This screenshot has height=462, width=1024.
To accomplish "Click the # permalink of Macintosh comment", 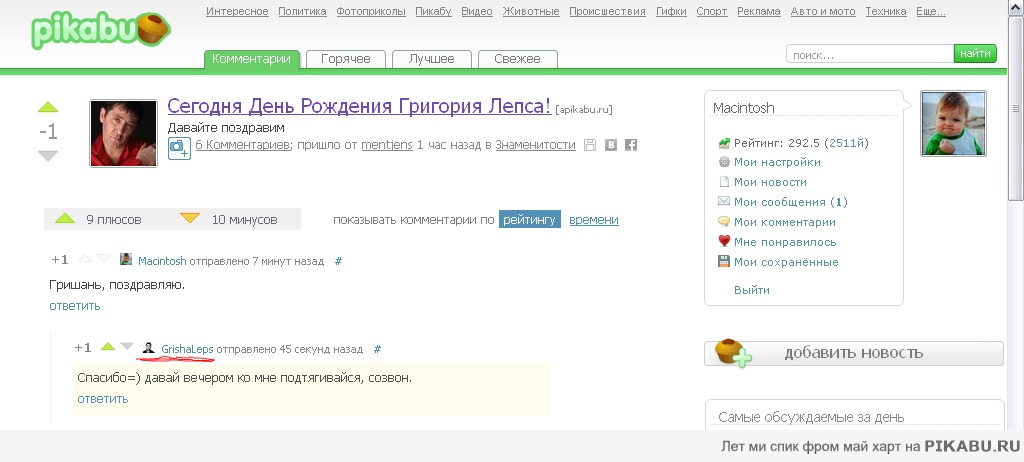I will tap(338, 261).
